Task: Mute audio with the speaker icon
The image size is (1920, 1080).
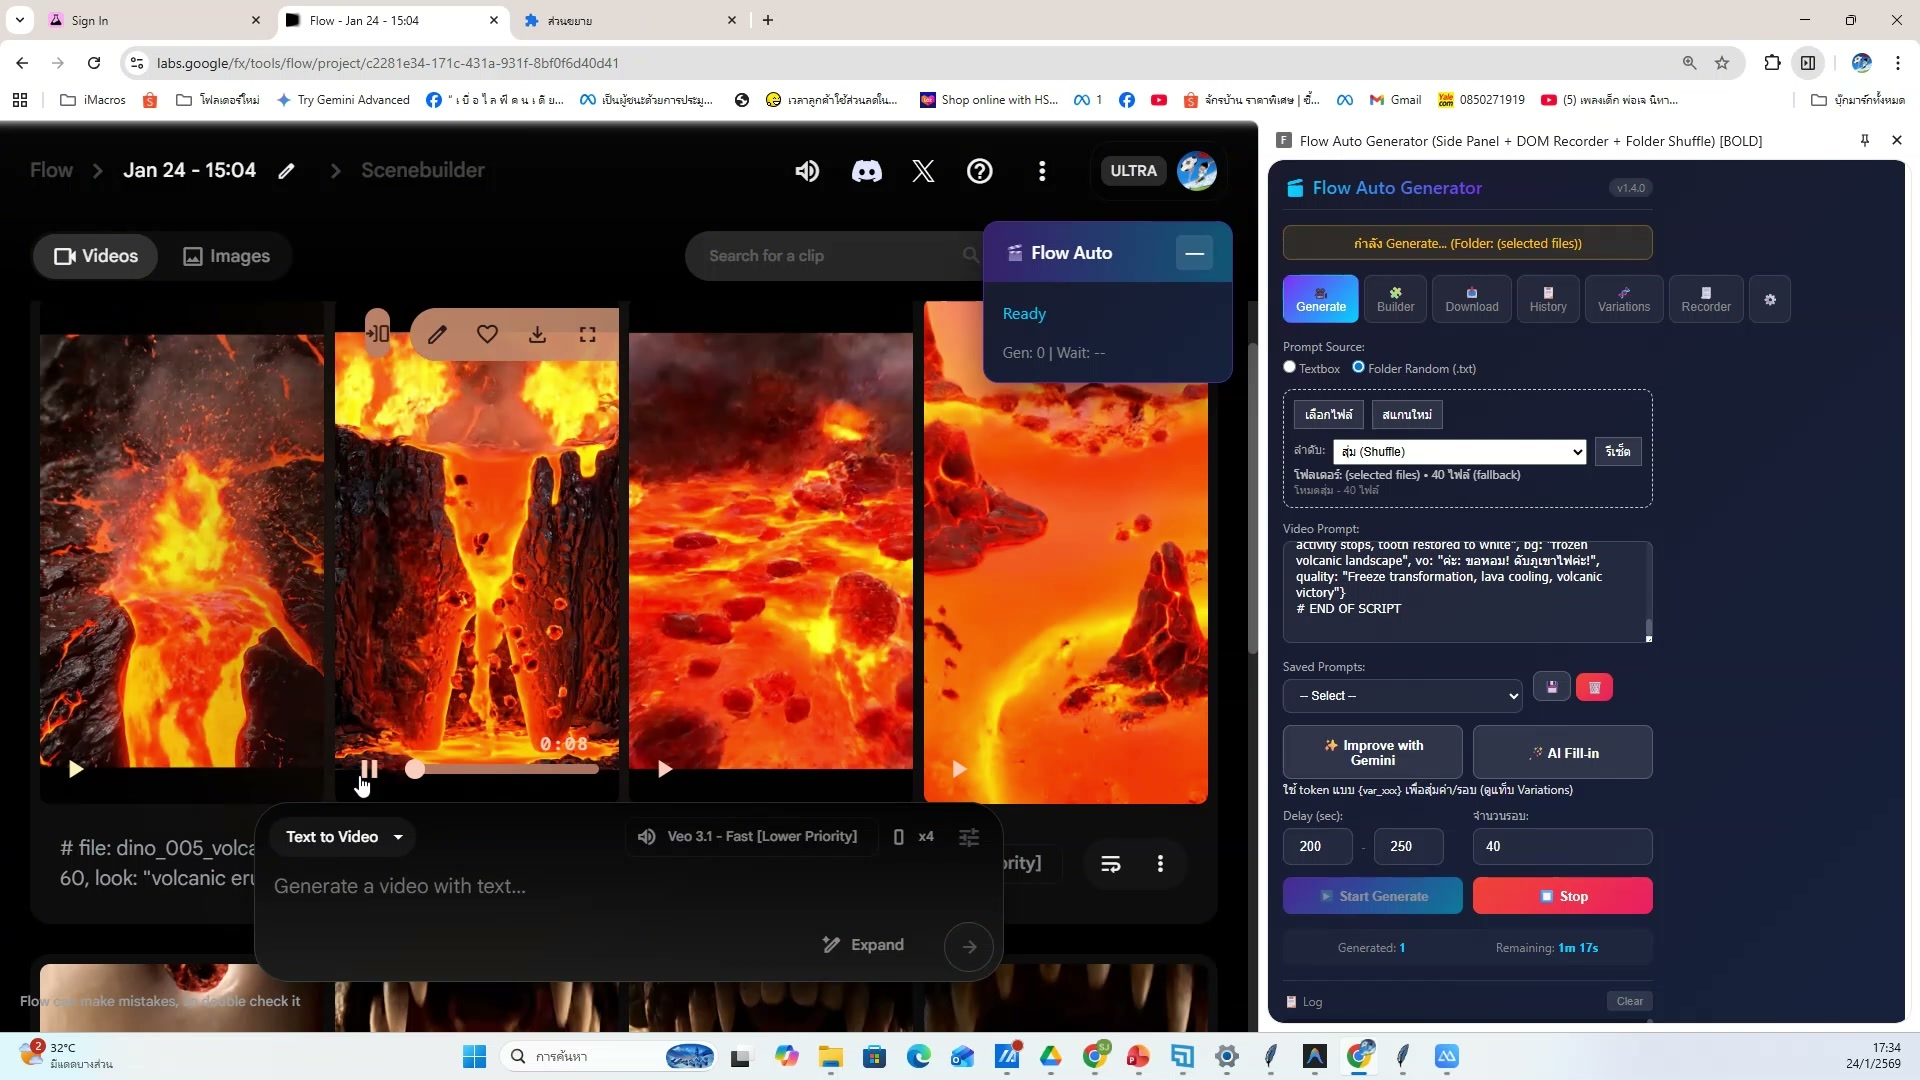Action: (x=807, y=171)
